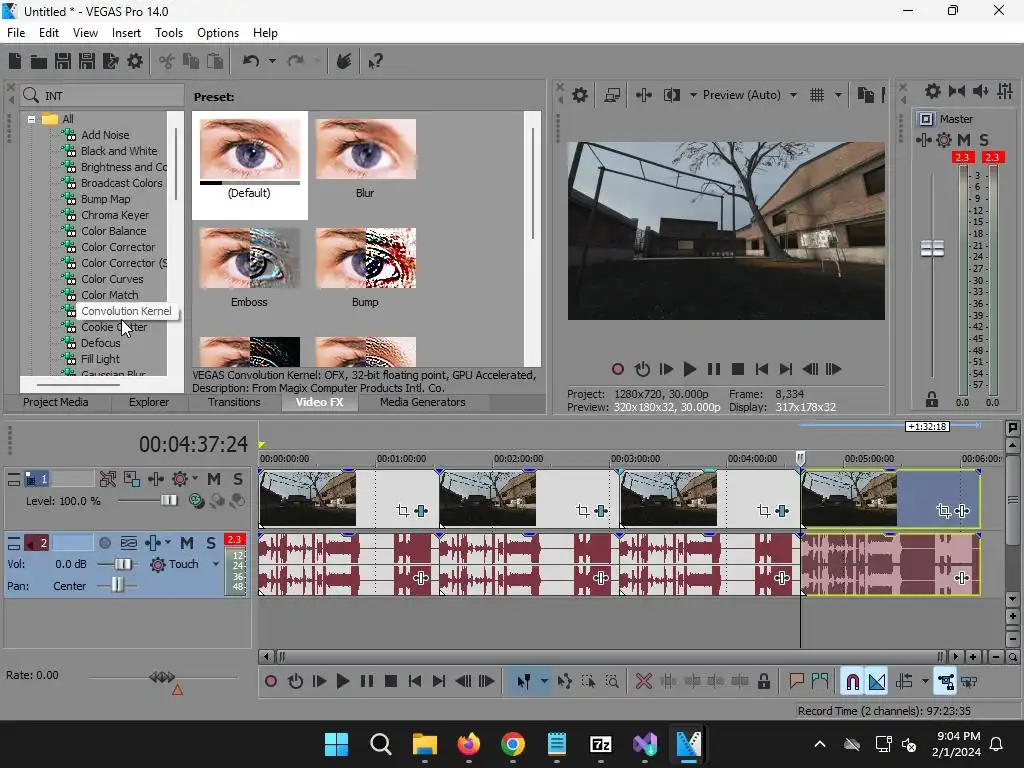Collapse the All folder in FX tree

[31, 120]
